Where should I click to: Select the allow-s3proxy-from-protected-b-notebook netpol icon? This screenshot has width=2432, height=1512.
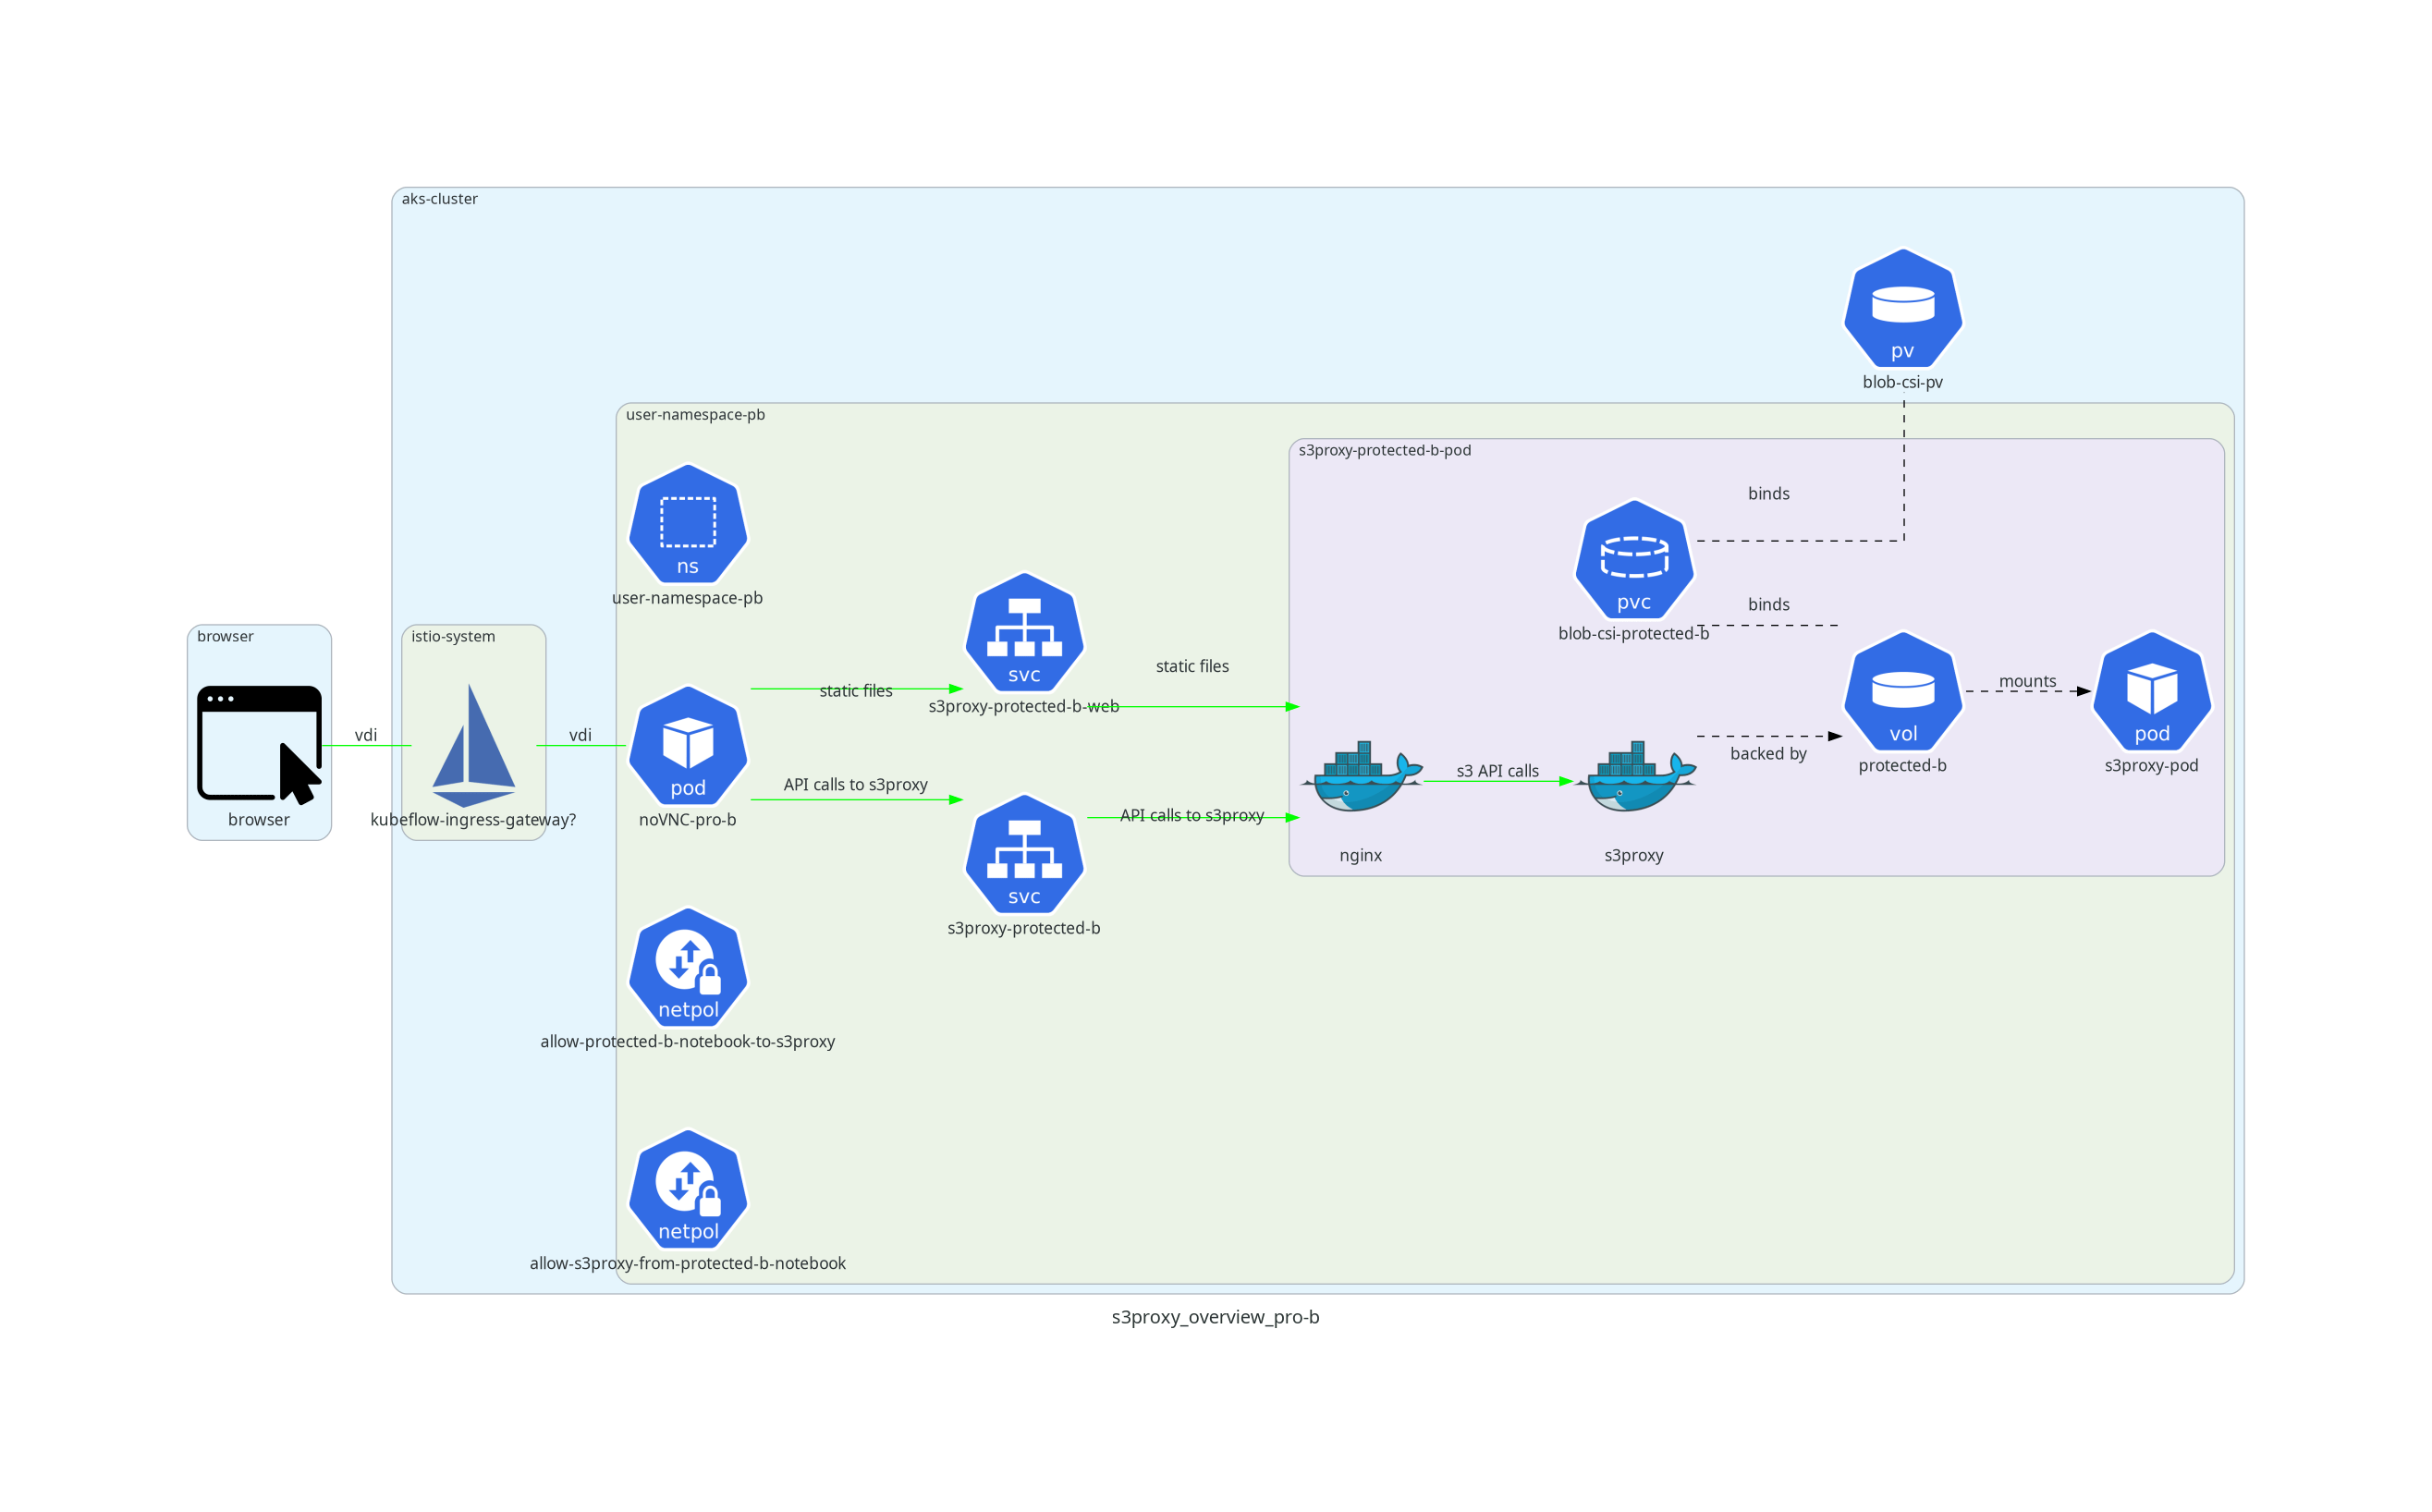[688, 1190]
